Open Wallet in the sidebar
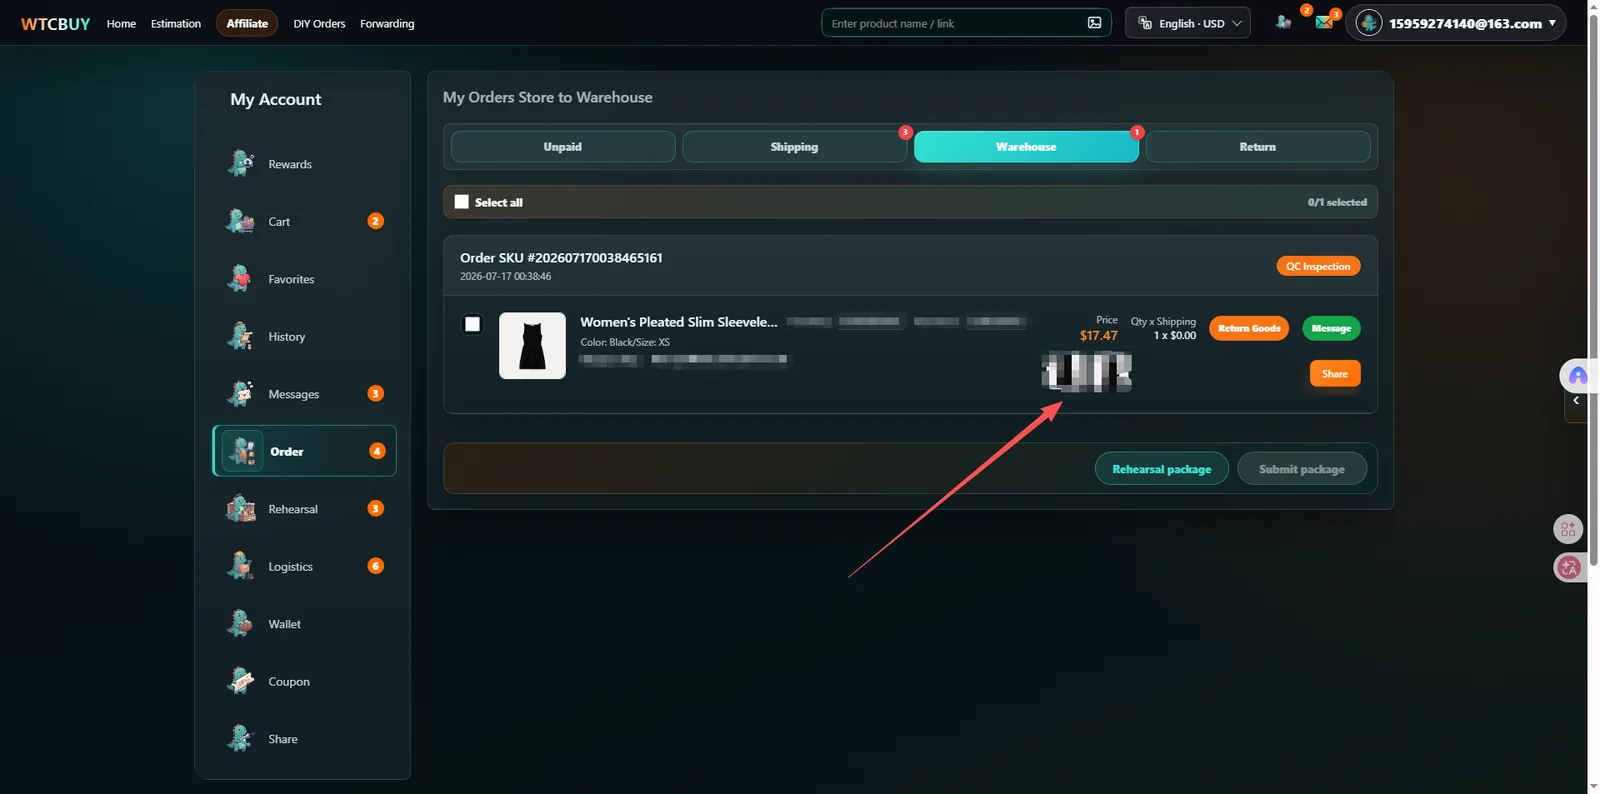The height and width of the screenshot is (794, 1600). click(x=304, y=624)
